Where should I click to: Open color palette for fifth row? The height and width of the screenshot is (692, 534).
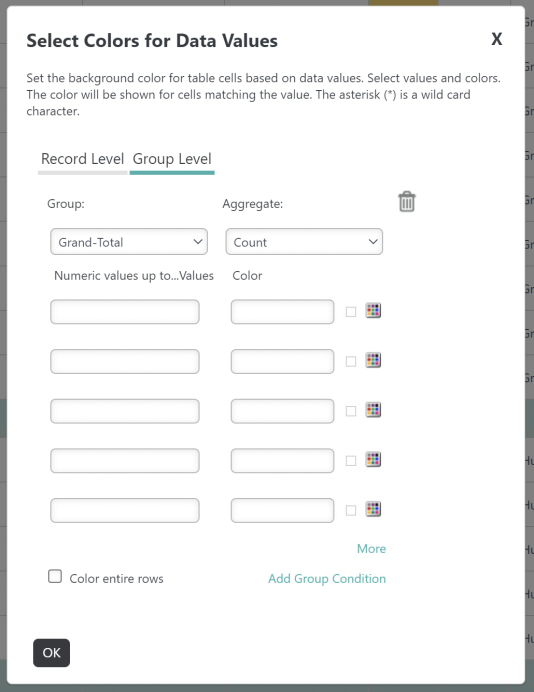pos(373,509)
